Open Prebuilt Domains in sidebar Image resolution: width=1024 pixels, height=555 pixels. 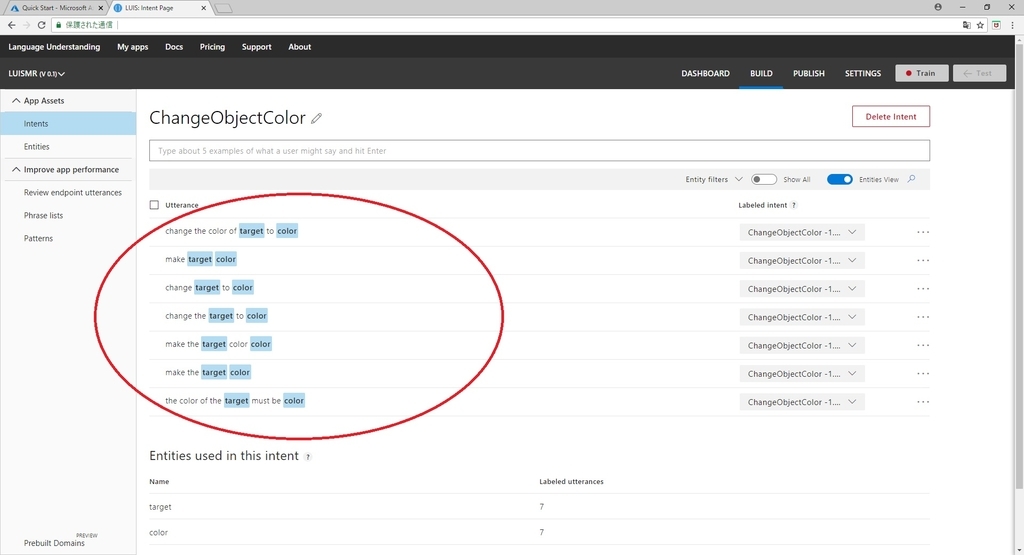pyautogui.click(x=54, y=543)
